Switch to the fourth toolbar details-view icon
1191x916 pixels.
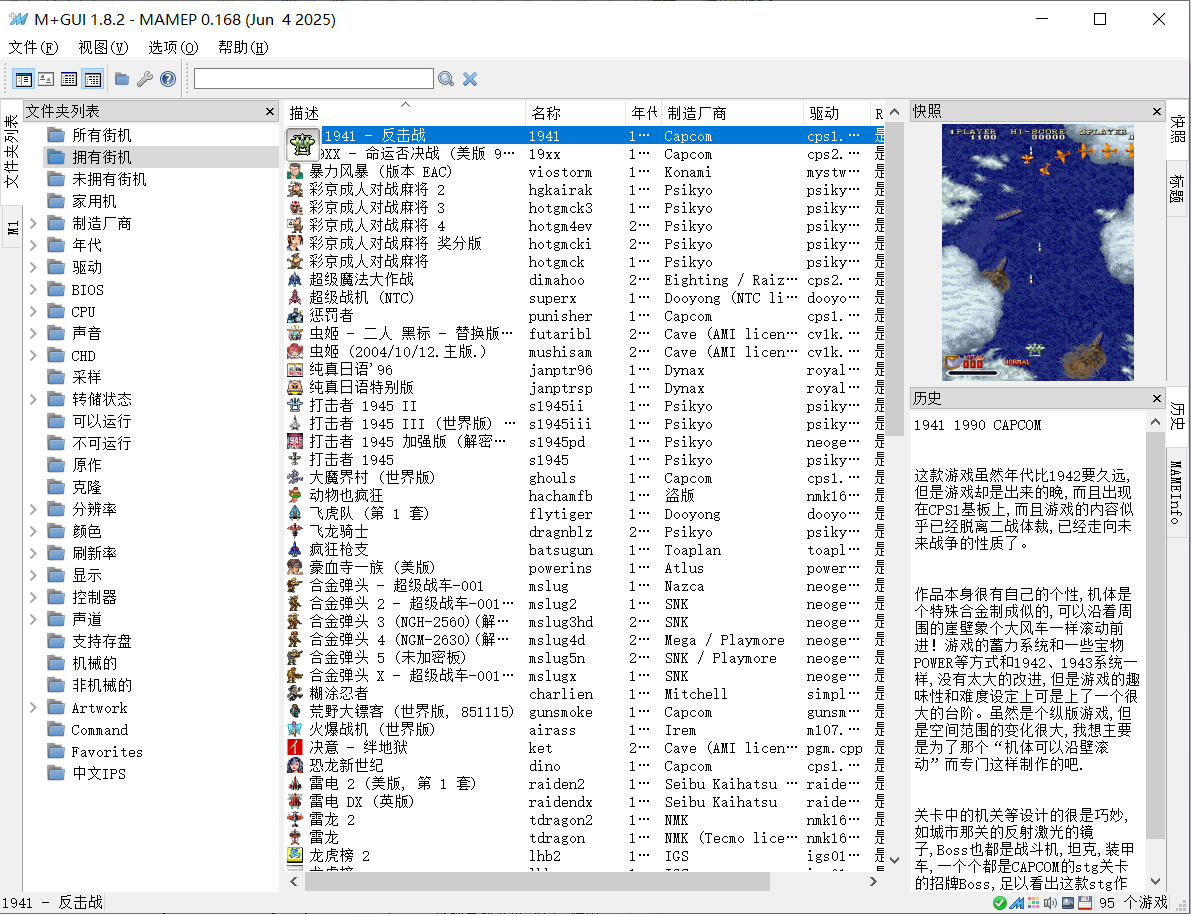pos(93,79)
